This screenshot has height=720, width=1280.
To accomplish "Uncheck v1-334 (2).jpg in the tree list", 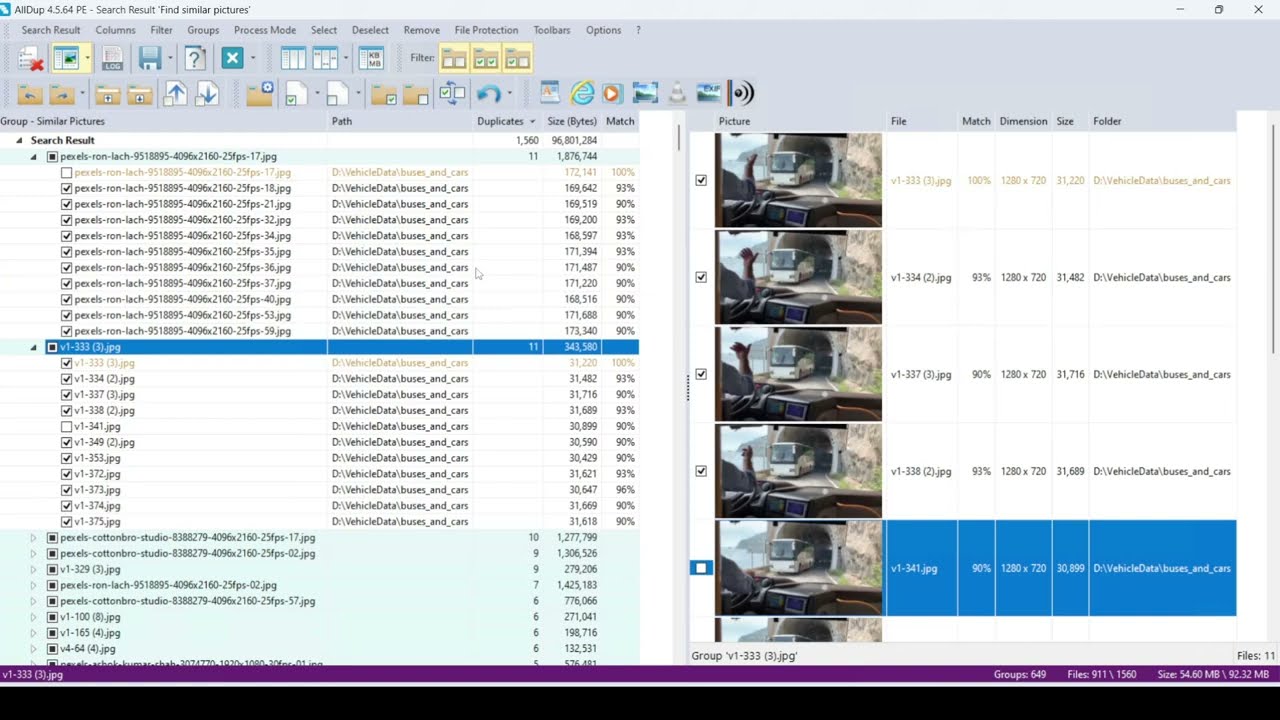I will pos(66,379).
